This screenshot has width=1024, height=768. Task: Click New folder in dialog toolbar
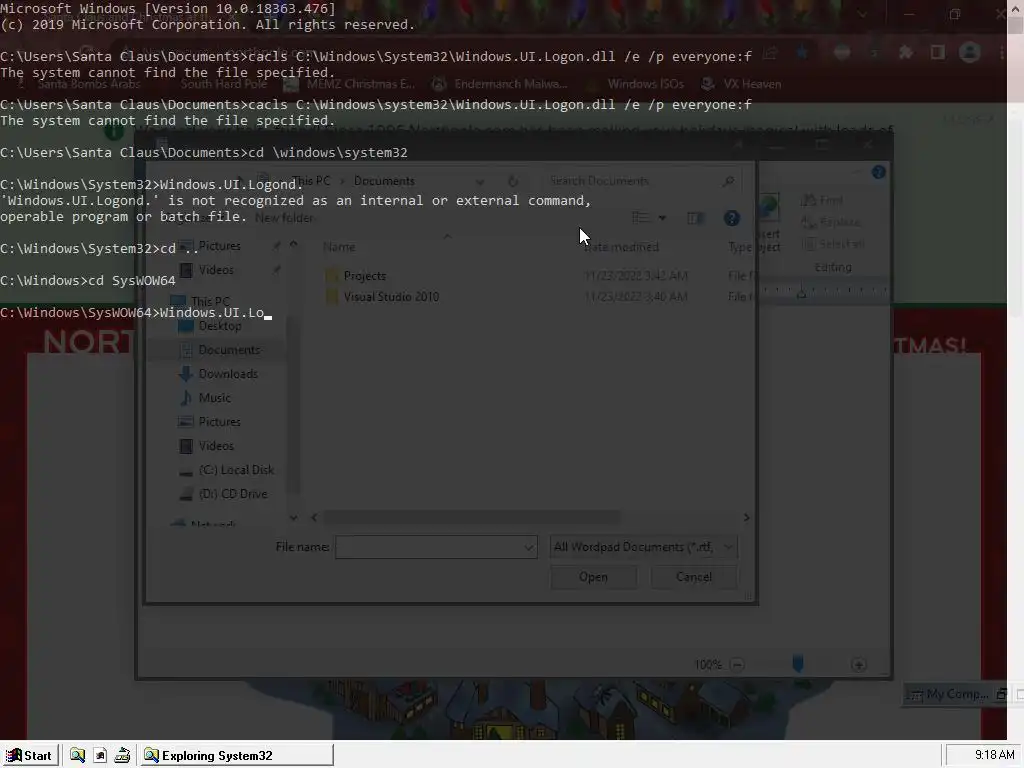click(x=284, y=218)
